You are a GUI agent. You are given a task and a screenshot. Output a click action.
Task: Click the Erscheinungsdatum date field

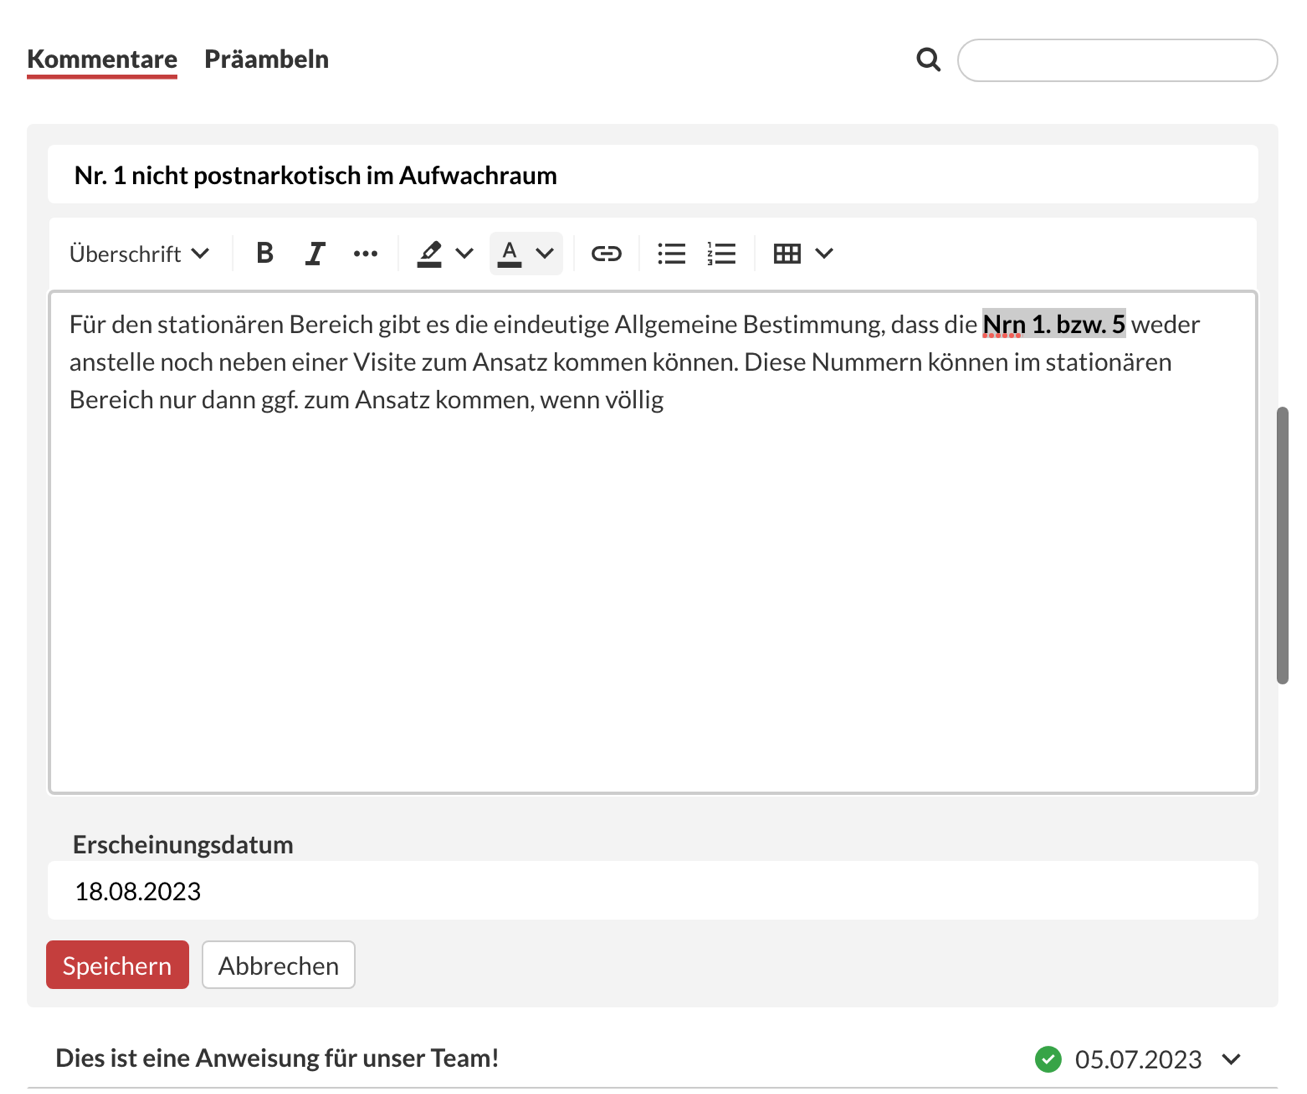[652, 891]
